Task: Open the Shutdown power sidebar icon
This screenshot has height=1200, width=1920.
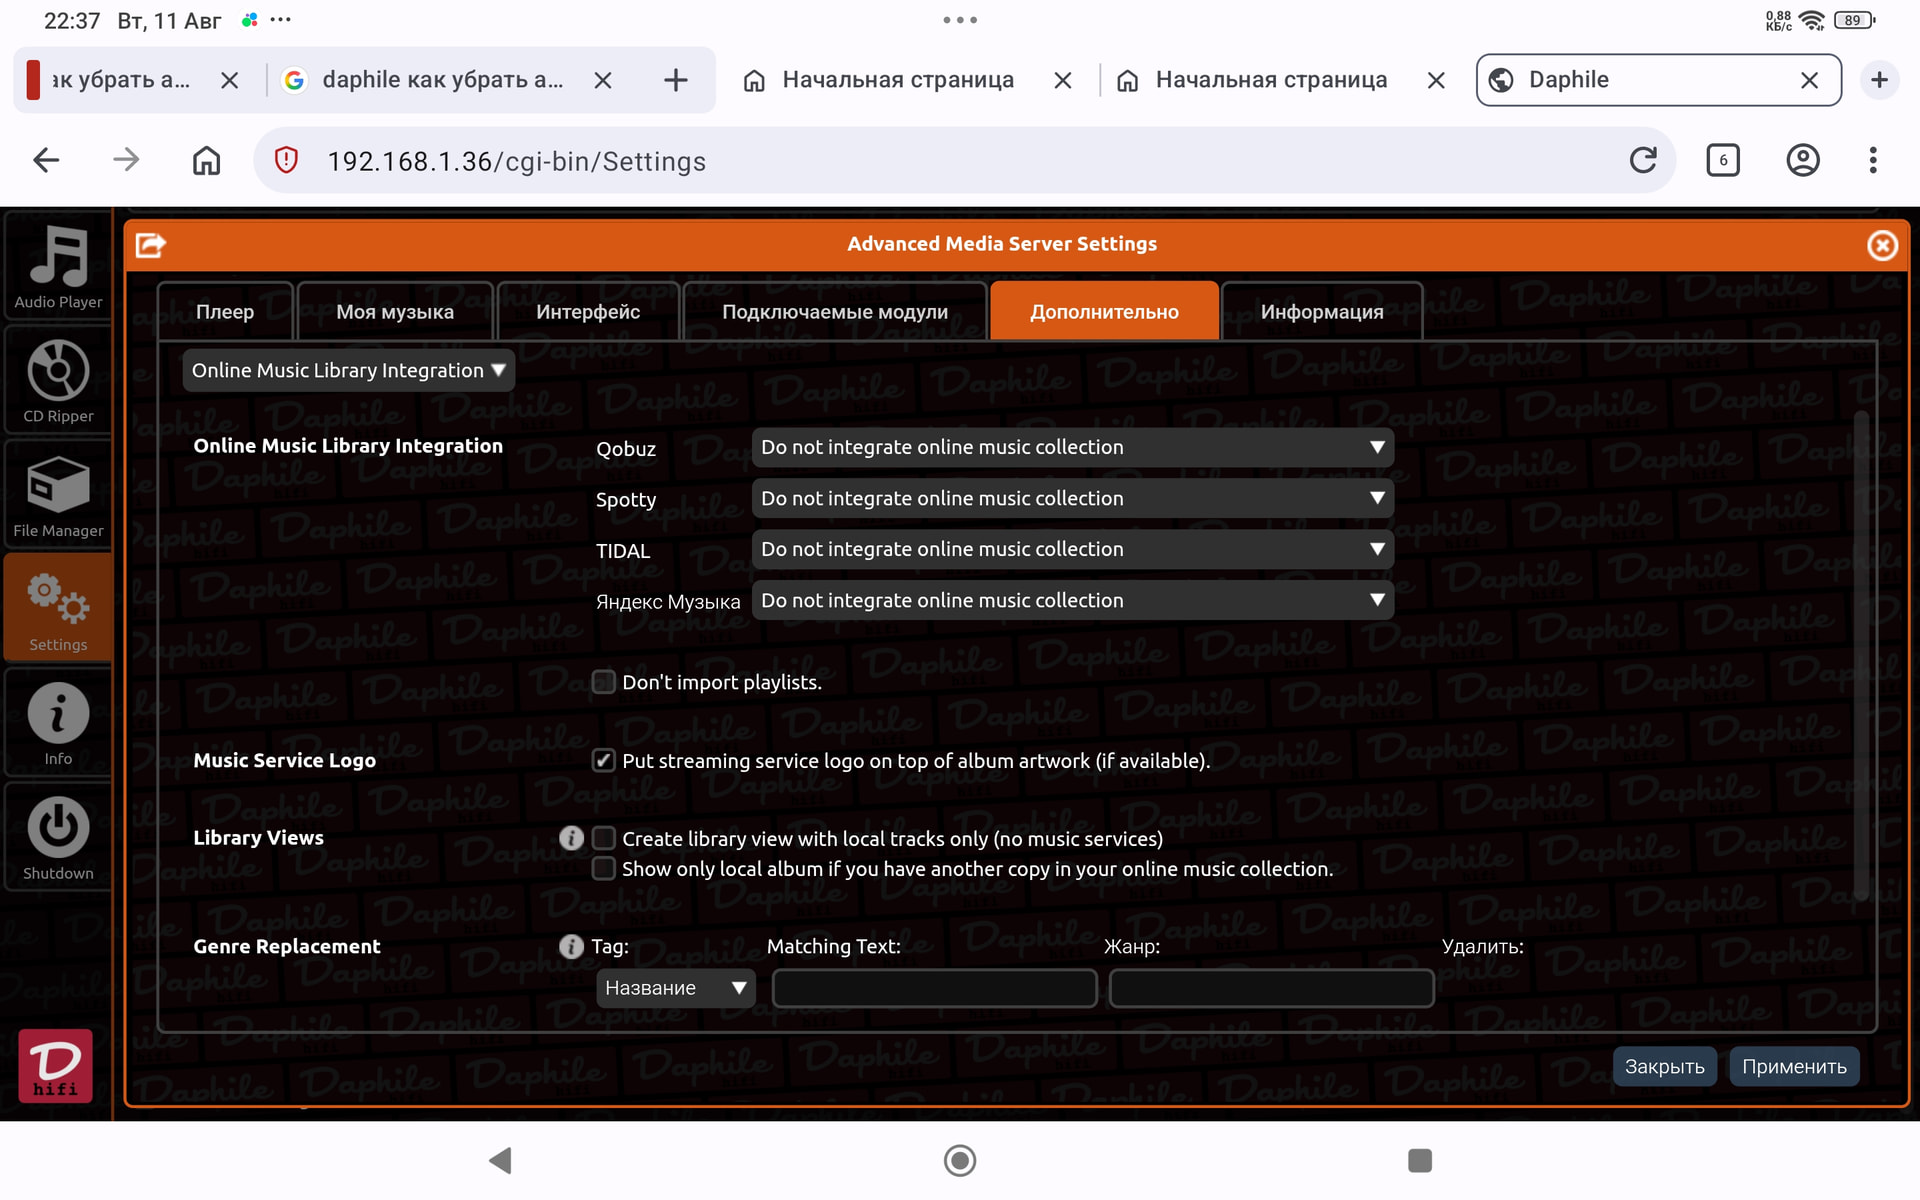Action: pyautogui.click(x=58, y=837)
